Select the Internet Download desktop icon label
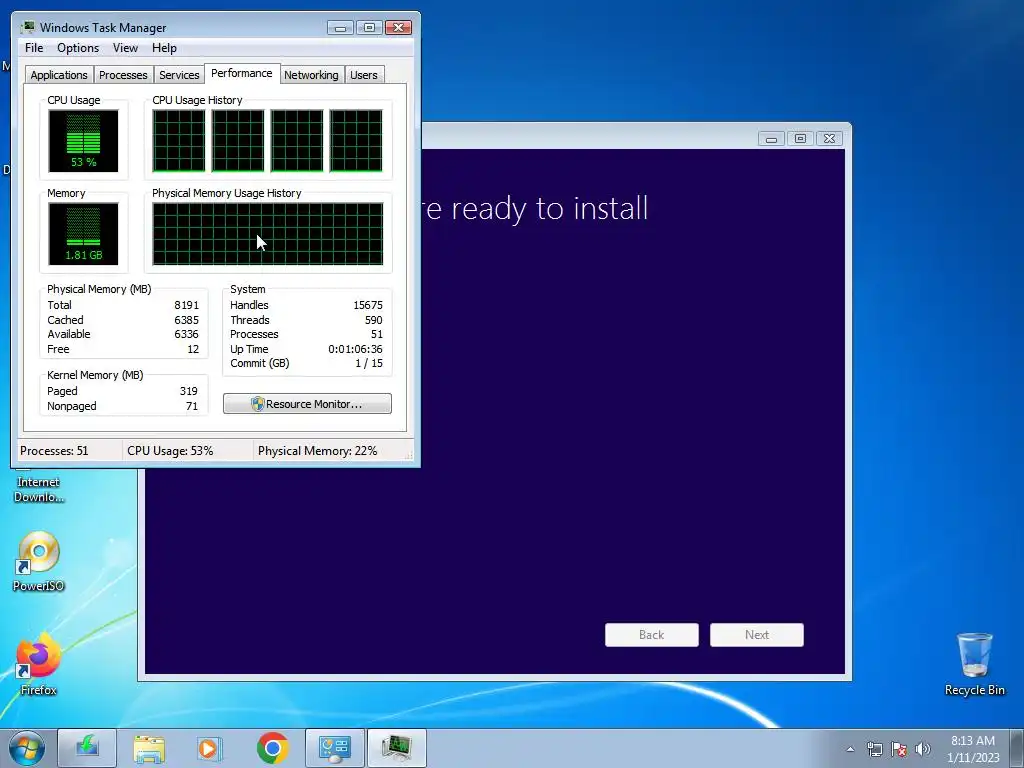Viewport: 1024px width, 768px height. (x=39, y=489)
